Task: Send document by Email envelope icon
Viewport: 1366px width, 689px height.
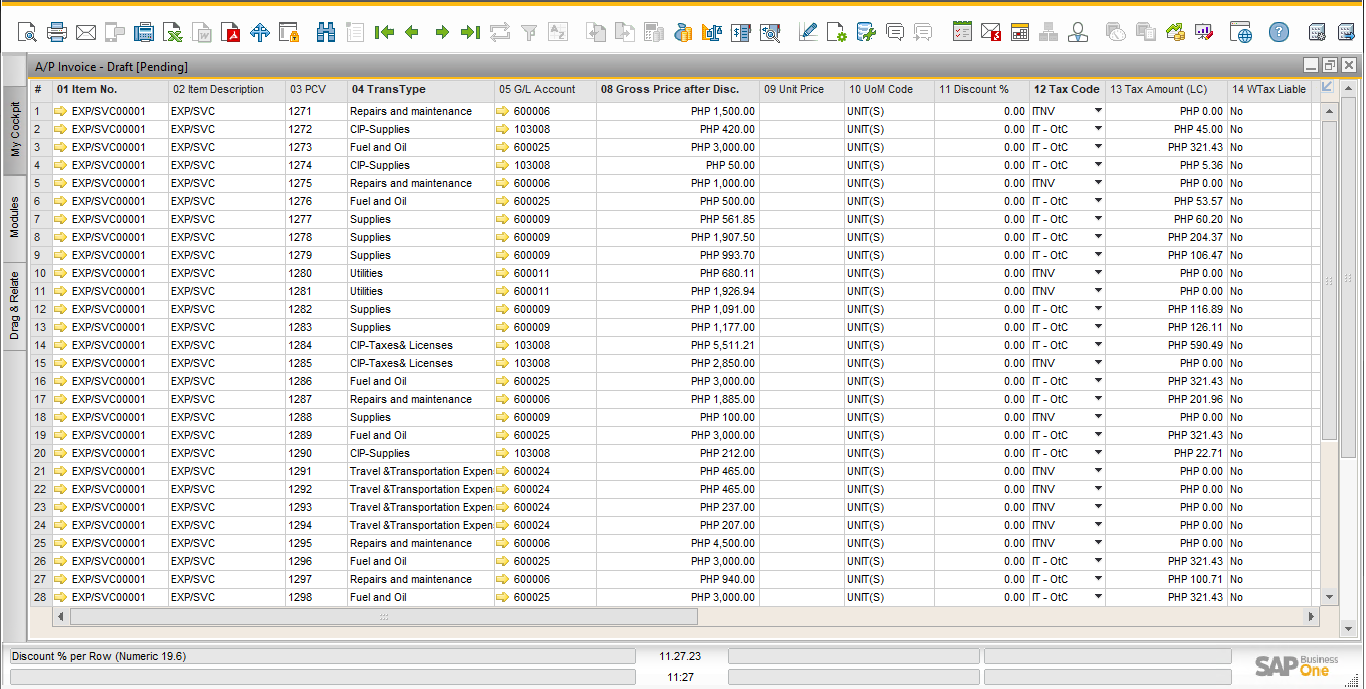Action: click(x=86, y=33)
